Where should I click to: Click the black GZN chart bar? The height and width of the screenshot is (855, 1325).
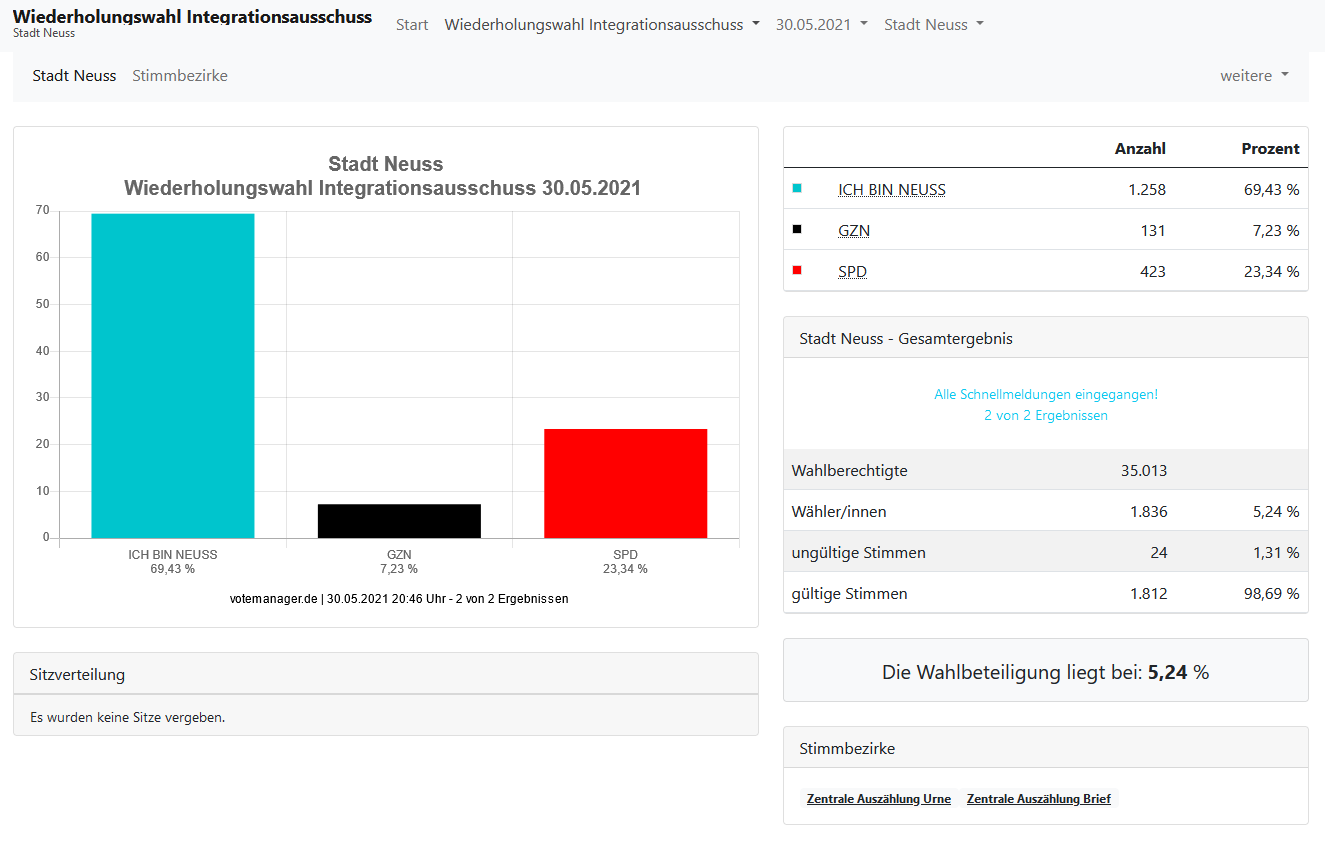tap(399, 521)
